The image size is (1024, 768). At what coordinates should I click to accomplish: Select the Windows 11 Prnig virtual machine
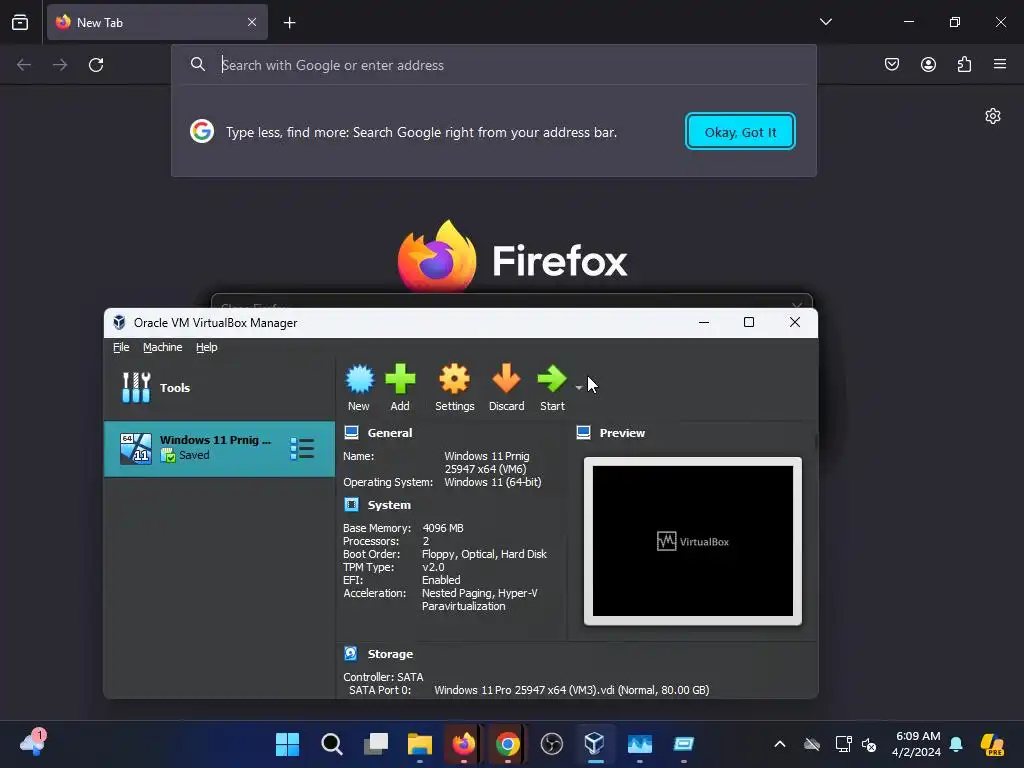coord(219,449)
